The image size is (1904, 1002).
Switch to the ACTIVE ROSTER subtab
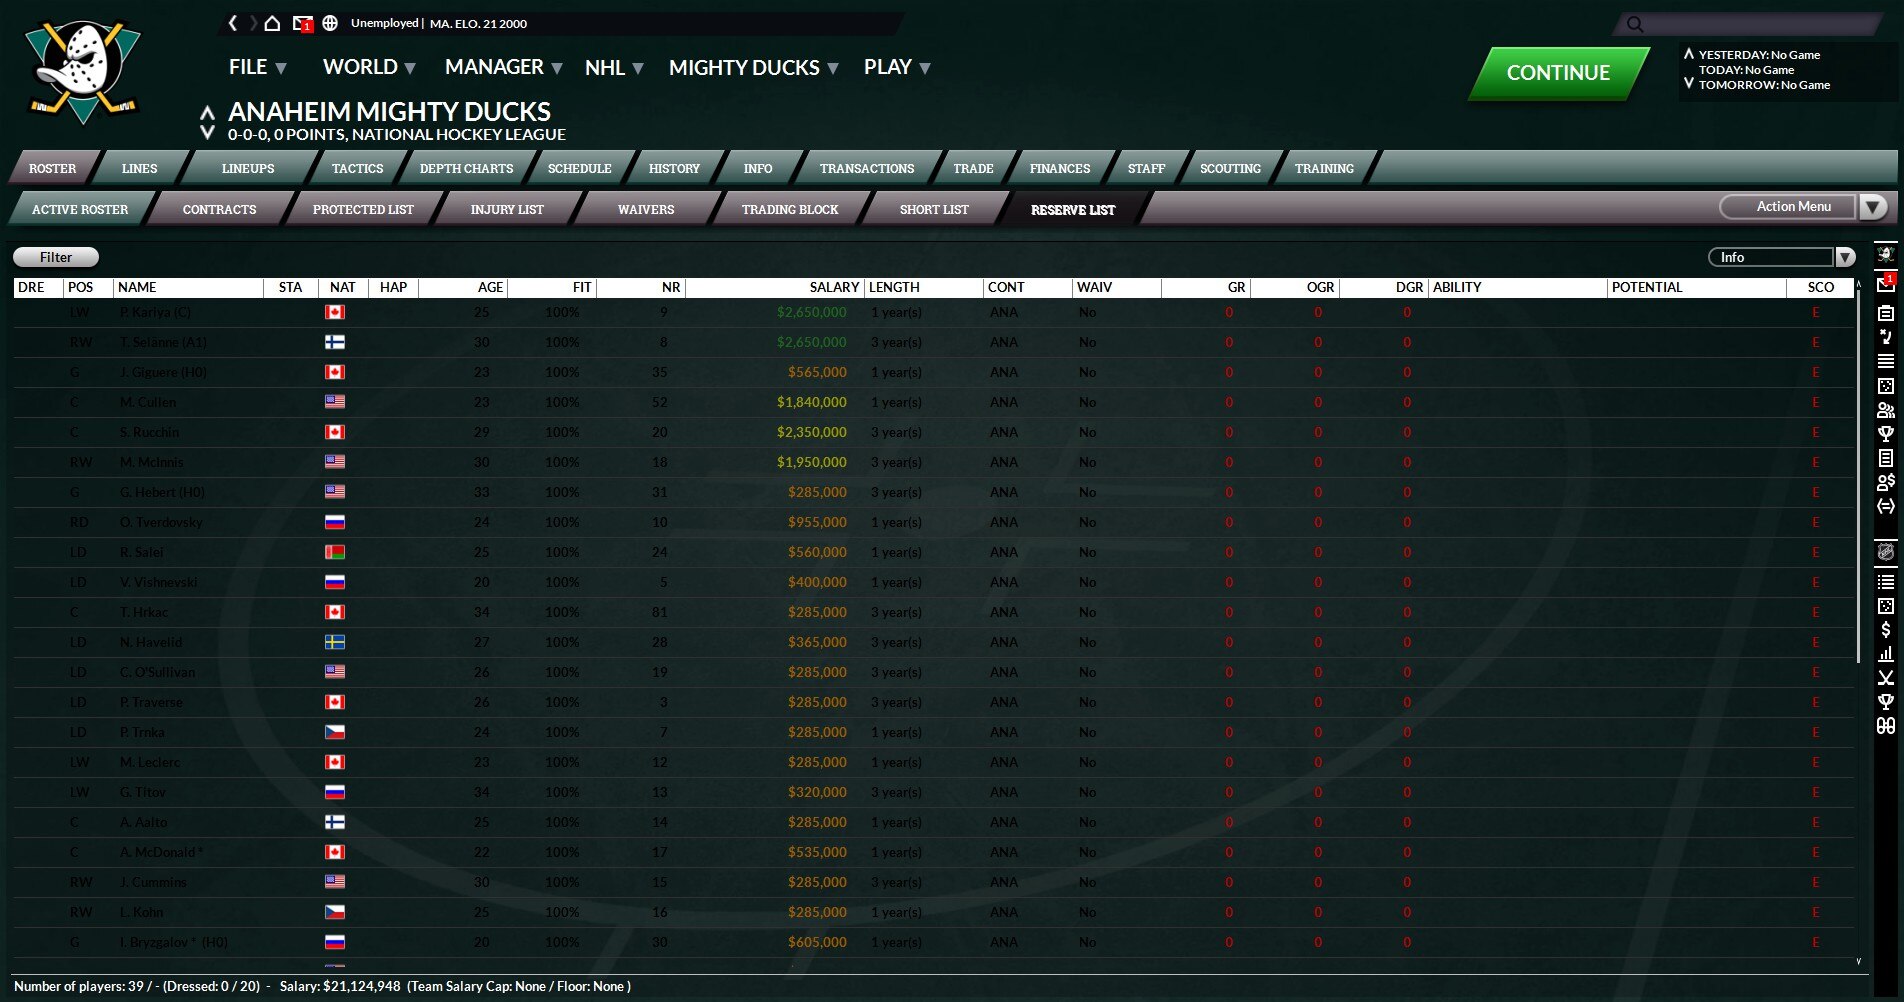(80, 209)
